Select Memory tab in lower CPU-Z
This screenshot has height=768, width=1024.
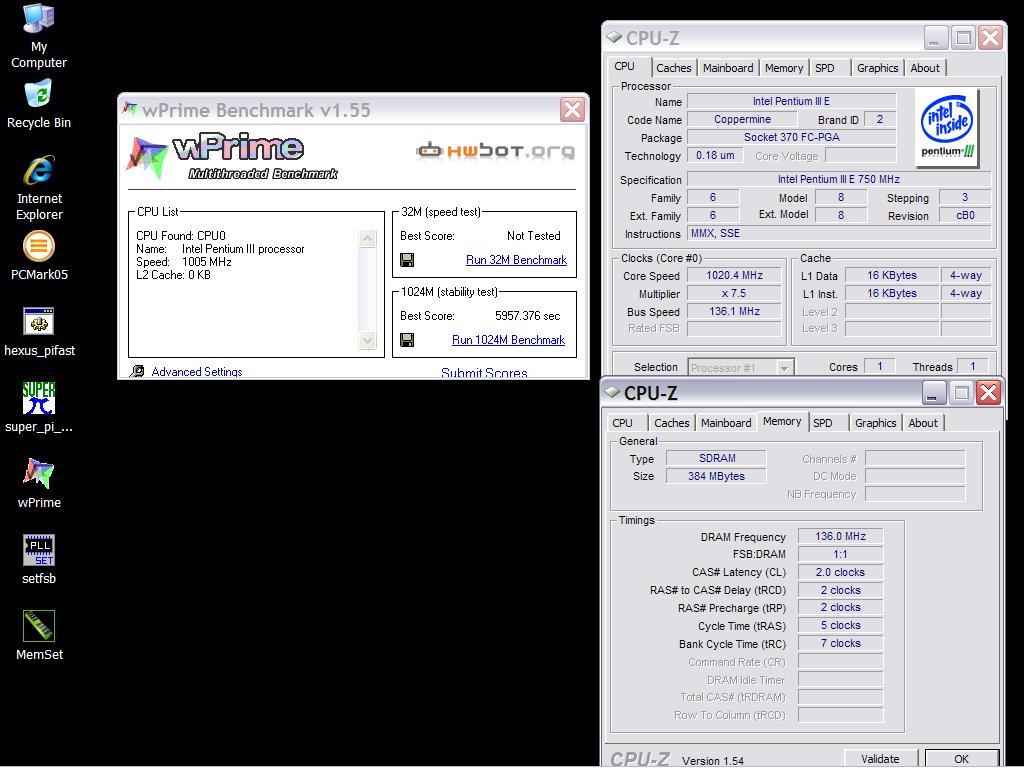pos(782,422)
